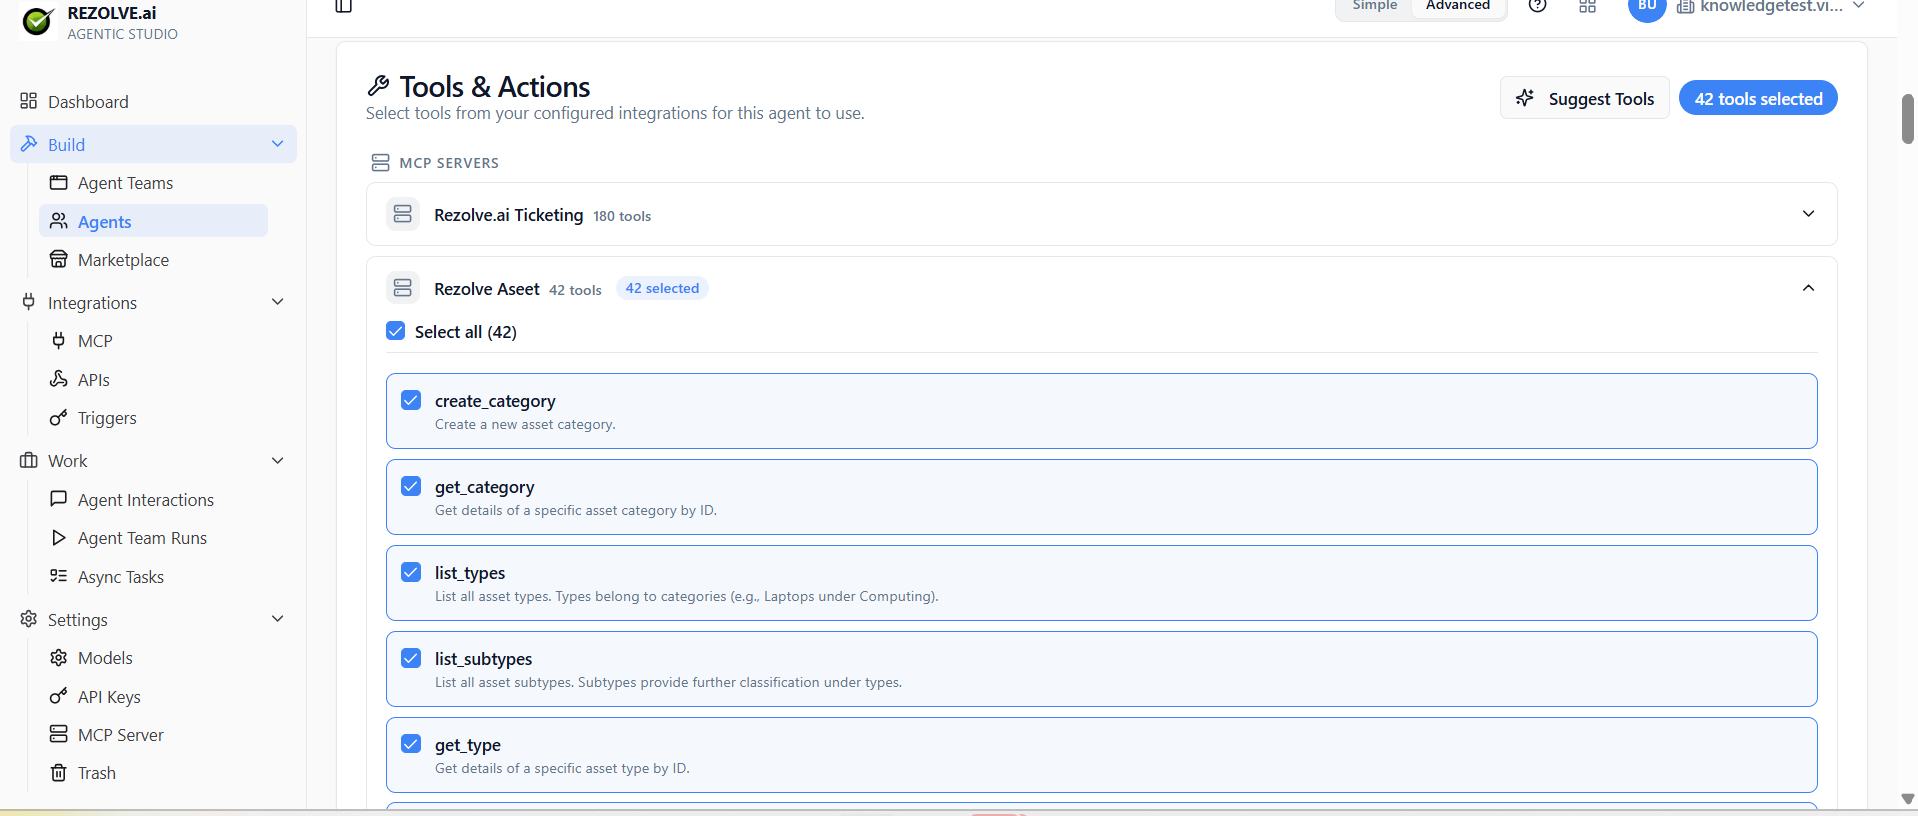Uncheck the get_category tool checkbox
This screenshot has height=816, width=1918.
pyautogui.click(x=411, y=486)
